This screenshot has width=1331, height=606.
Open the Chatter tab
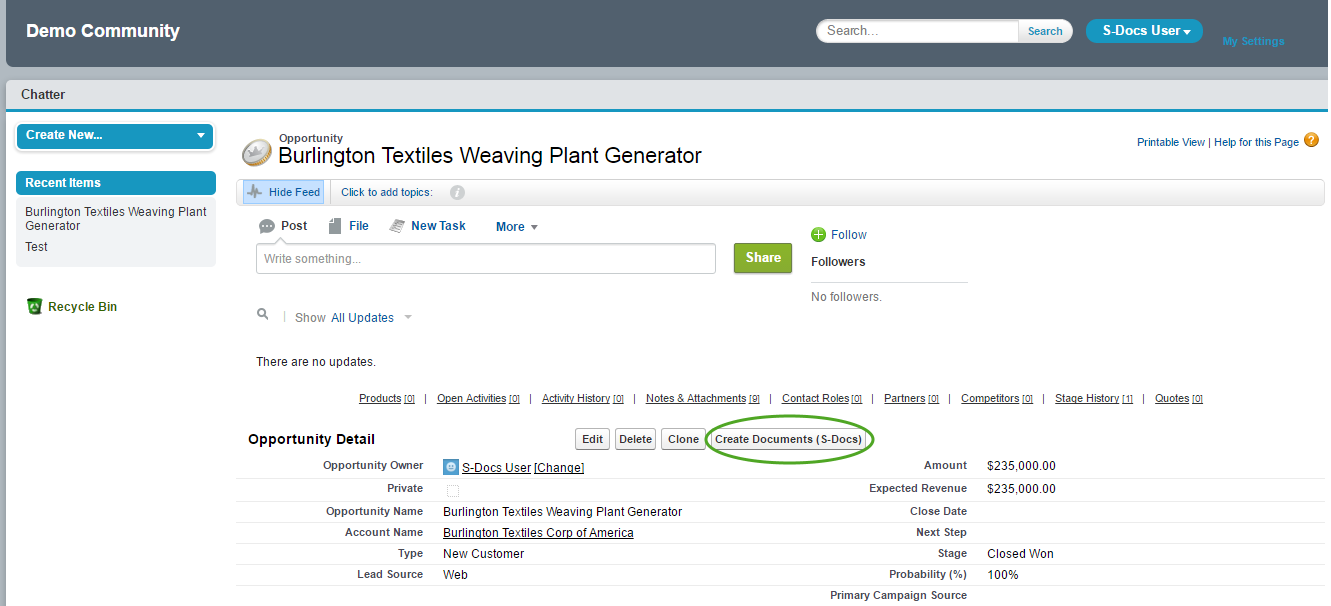43,95
